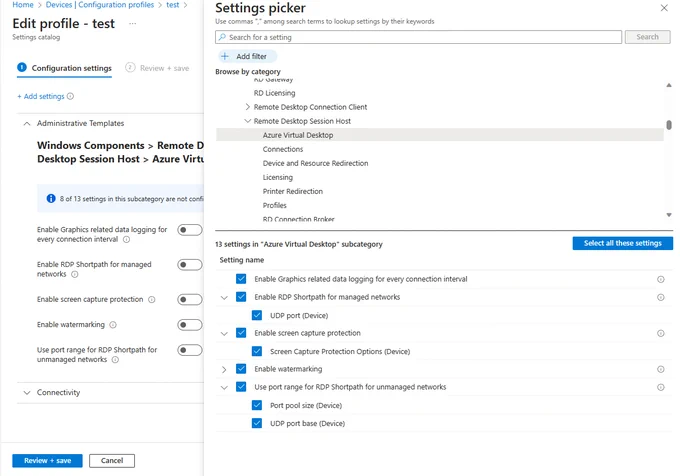
Task: Select Device and Resource Redirection category
Action: [315, 163]
